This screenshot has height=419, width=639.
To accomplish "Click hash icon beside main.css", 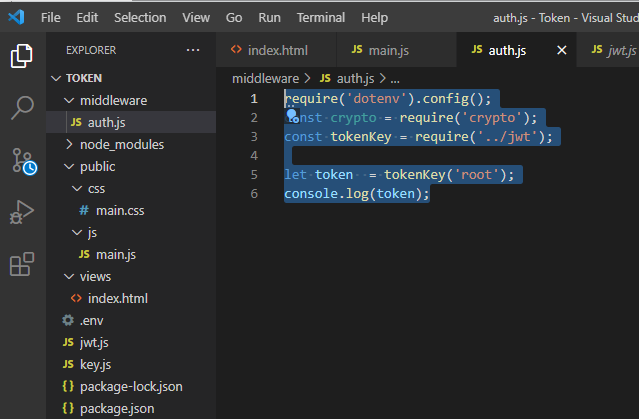I will coord(84,210).
